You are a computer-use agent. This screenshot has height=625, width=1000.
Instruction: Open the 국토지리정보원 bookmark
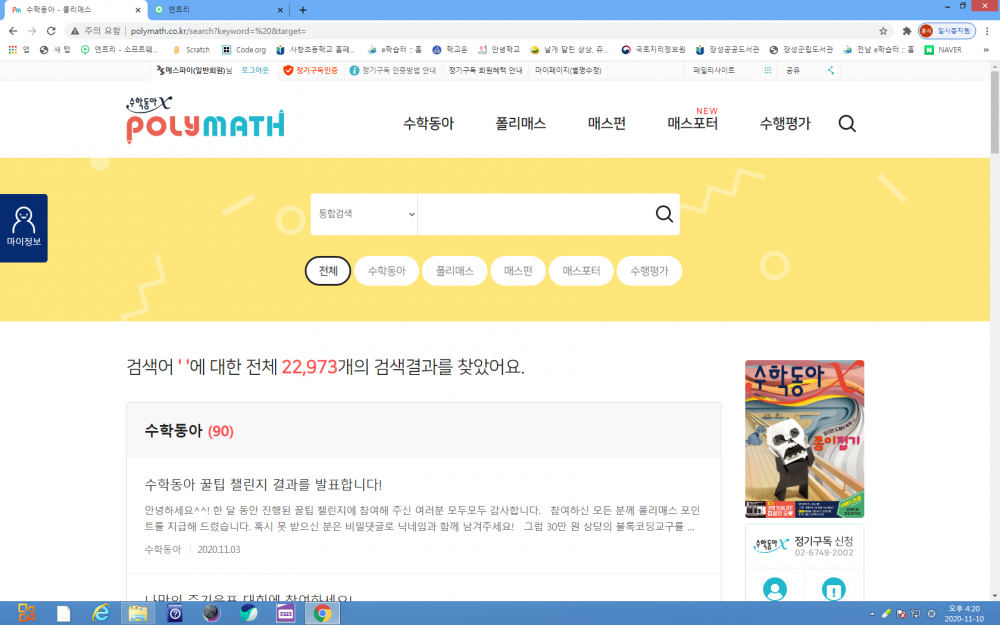653,49
